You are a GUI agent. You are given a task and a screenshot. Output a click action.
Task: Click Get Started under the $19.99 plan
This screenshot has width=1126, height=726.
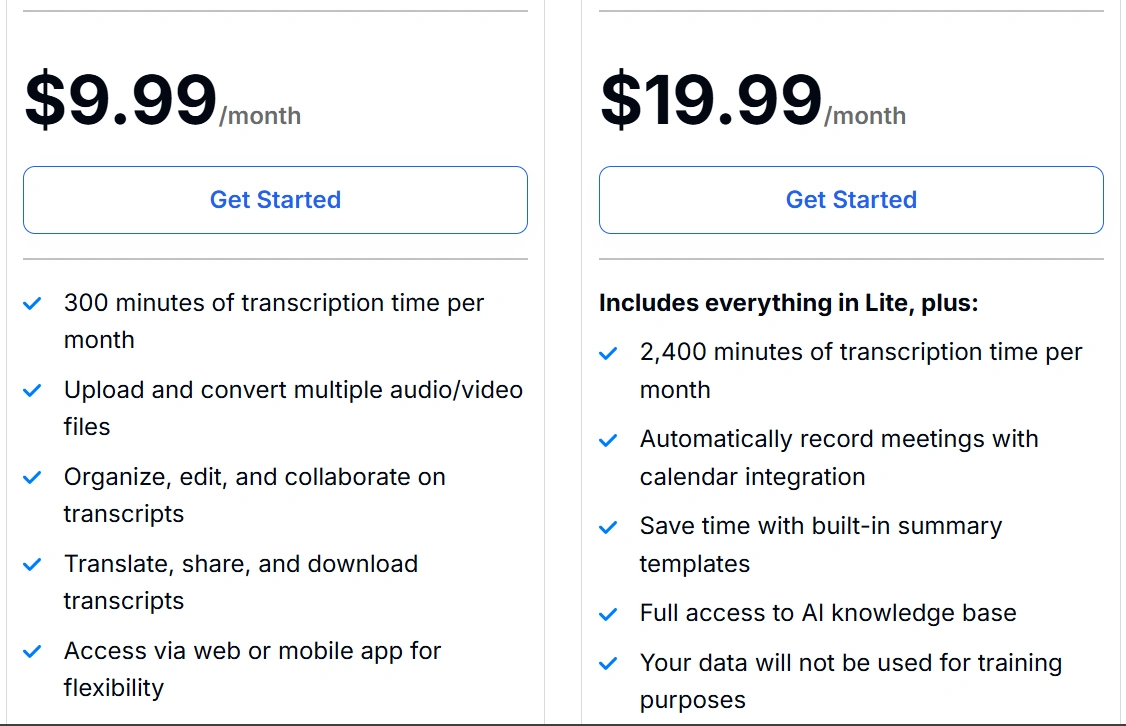(x=851, y=200)
